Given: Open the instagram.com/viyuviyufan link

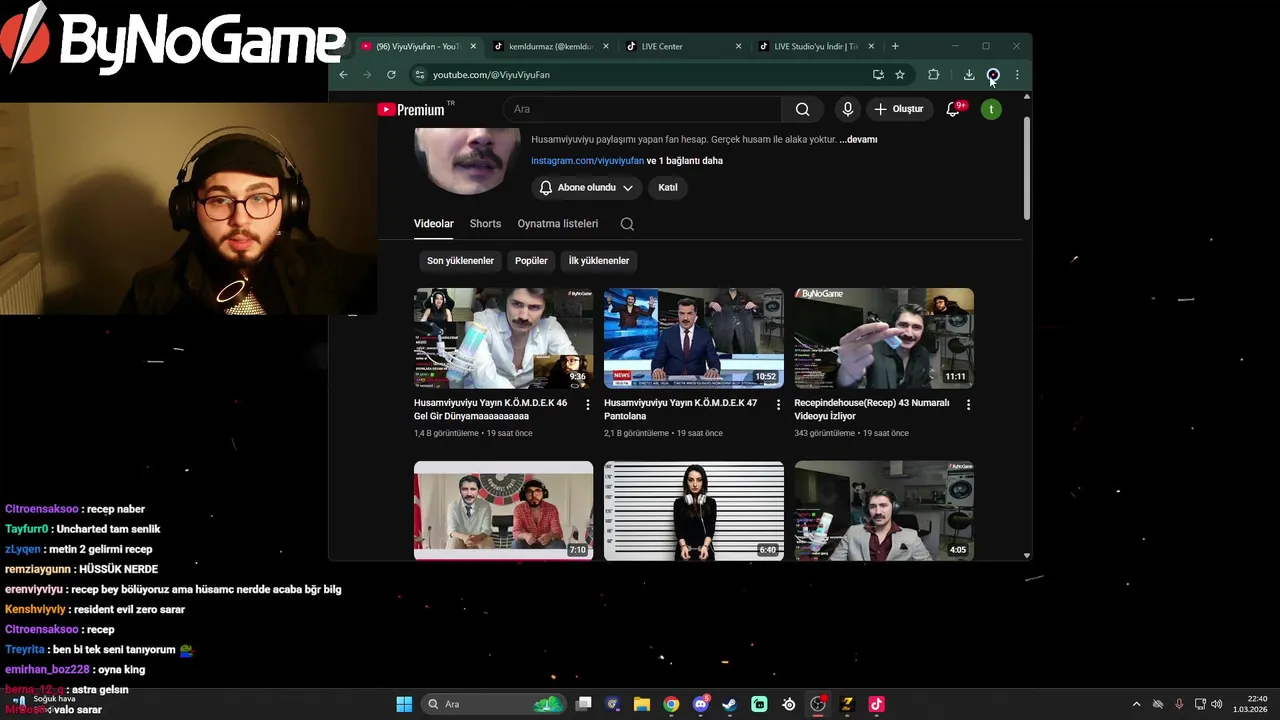Looking at the screenshot, I should coord(587,161).
